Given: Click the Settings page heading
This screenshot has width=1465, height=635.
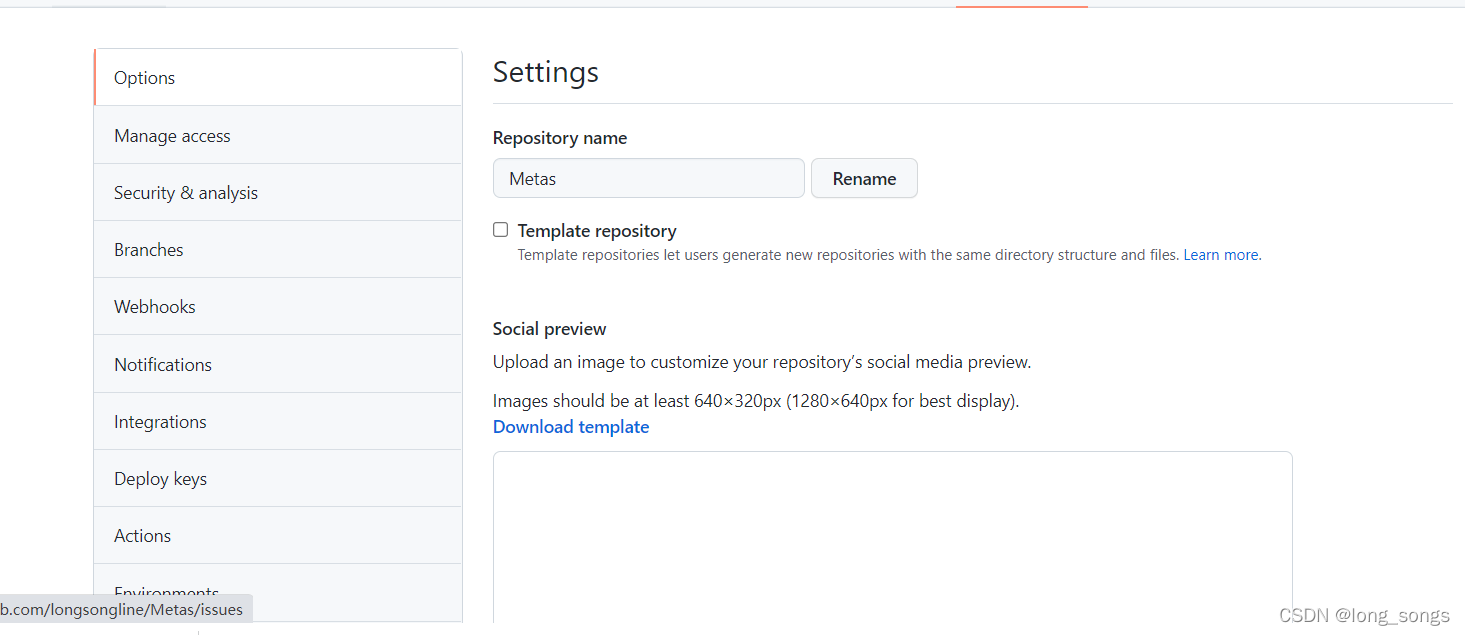Looking at the screenshot, I should 546,72.
